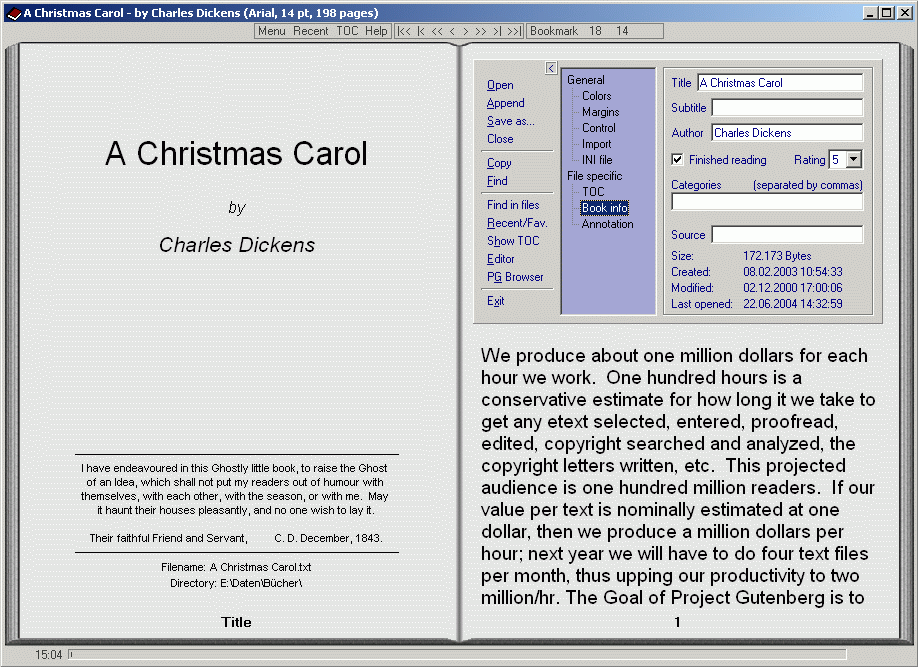Collapse the menu panel with the < icon
This screenshot has width=918, height=667.
tap(551, 69)
